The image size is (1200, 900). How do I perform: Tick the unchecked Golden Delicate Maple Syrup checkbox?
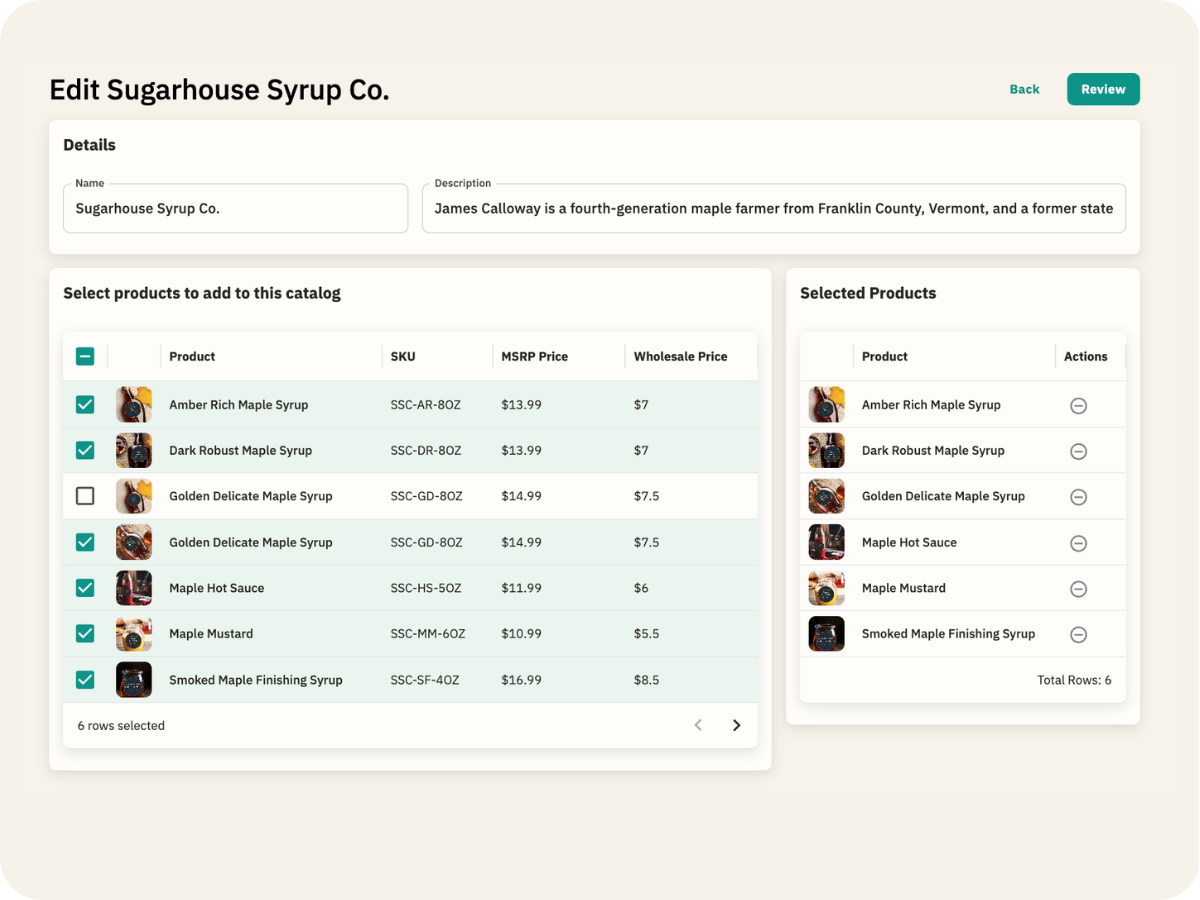pos(85,496)
